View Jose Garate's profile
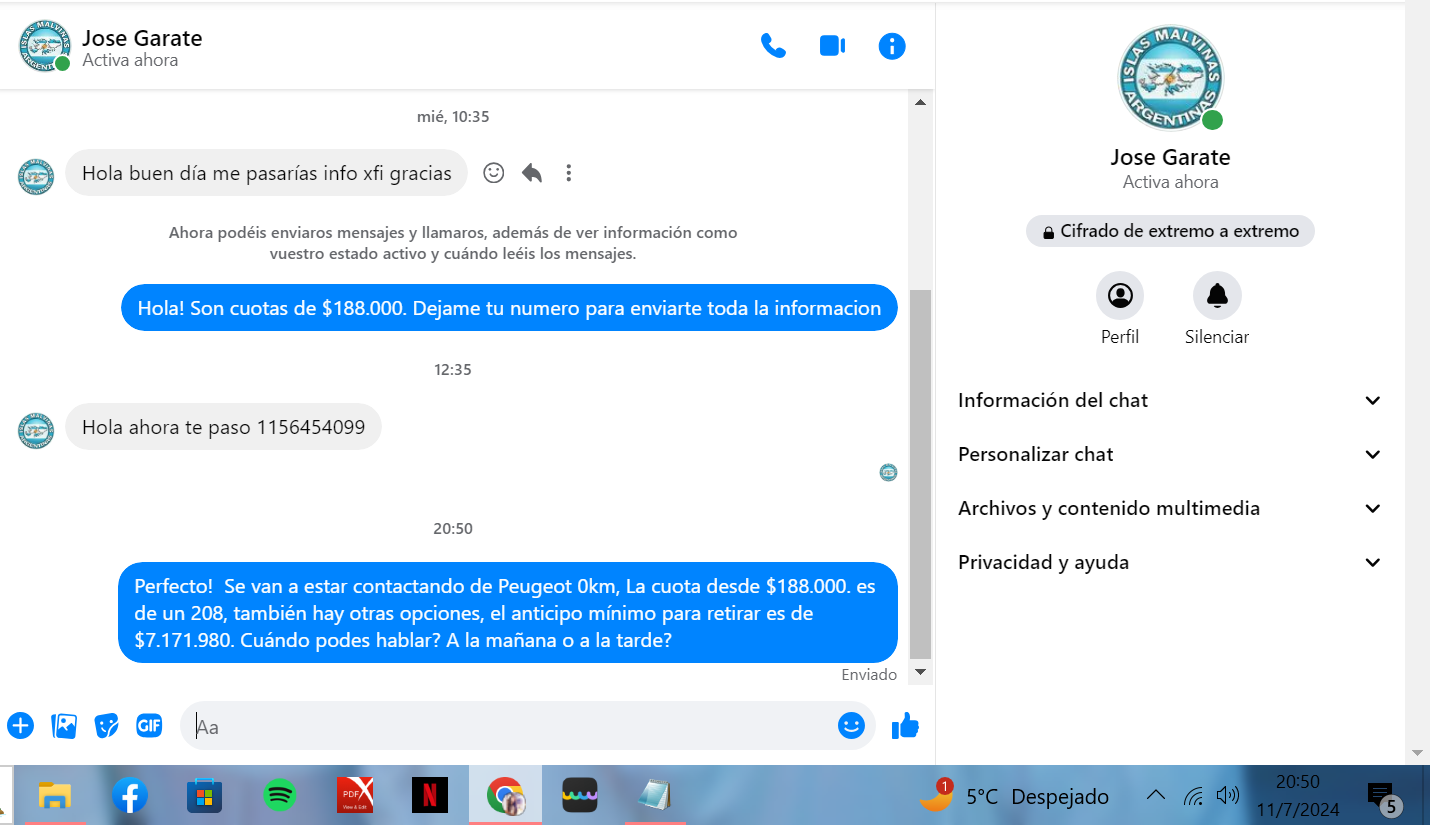This screenshot has height=825, width=1430. click(x=1120, y=309)
